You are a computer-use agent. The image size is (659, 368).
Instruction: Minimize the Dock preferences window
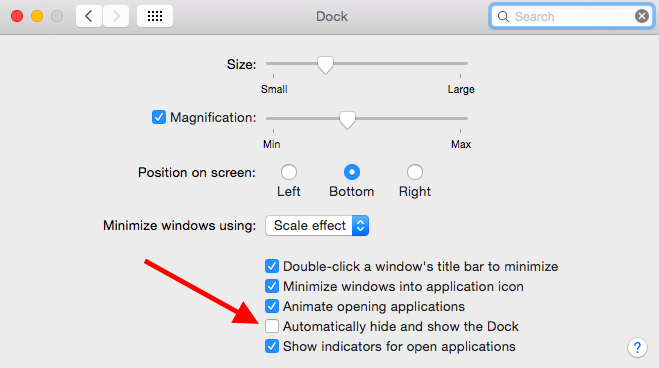pos(37,16)
